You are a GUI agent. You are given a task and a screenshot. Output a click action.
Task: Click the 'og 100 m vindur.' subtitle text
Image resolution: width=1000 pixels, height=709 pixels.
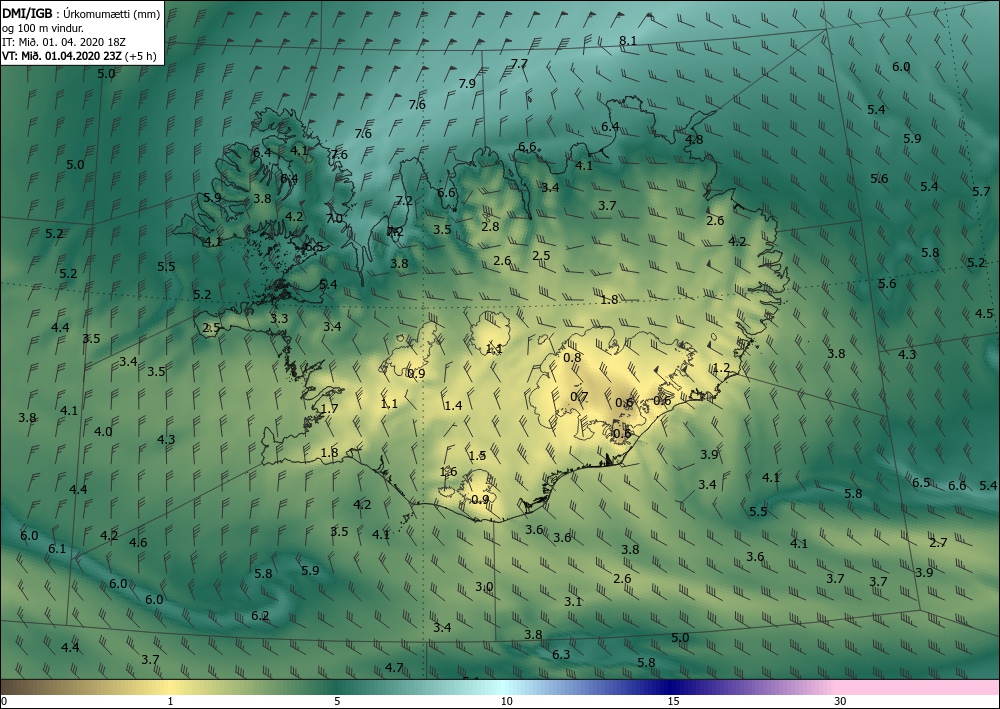tap(43, 27)
